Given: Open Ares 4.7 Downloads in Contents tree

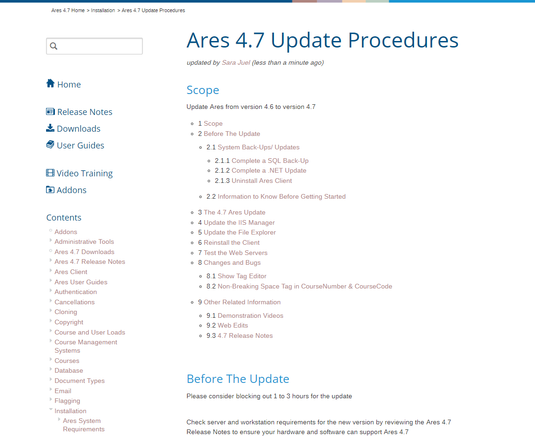Looking at the screenshot, I should click(x=84, y=252).
